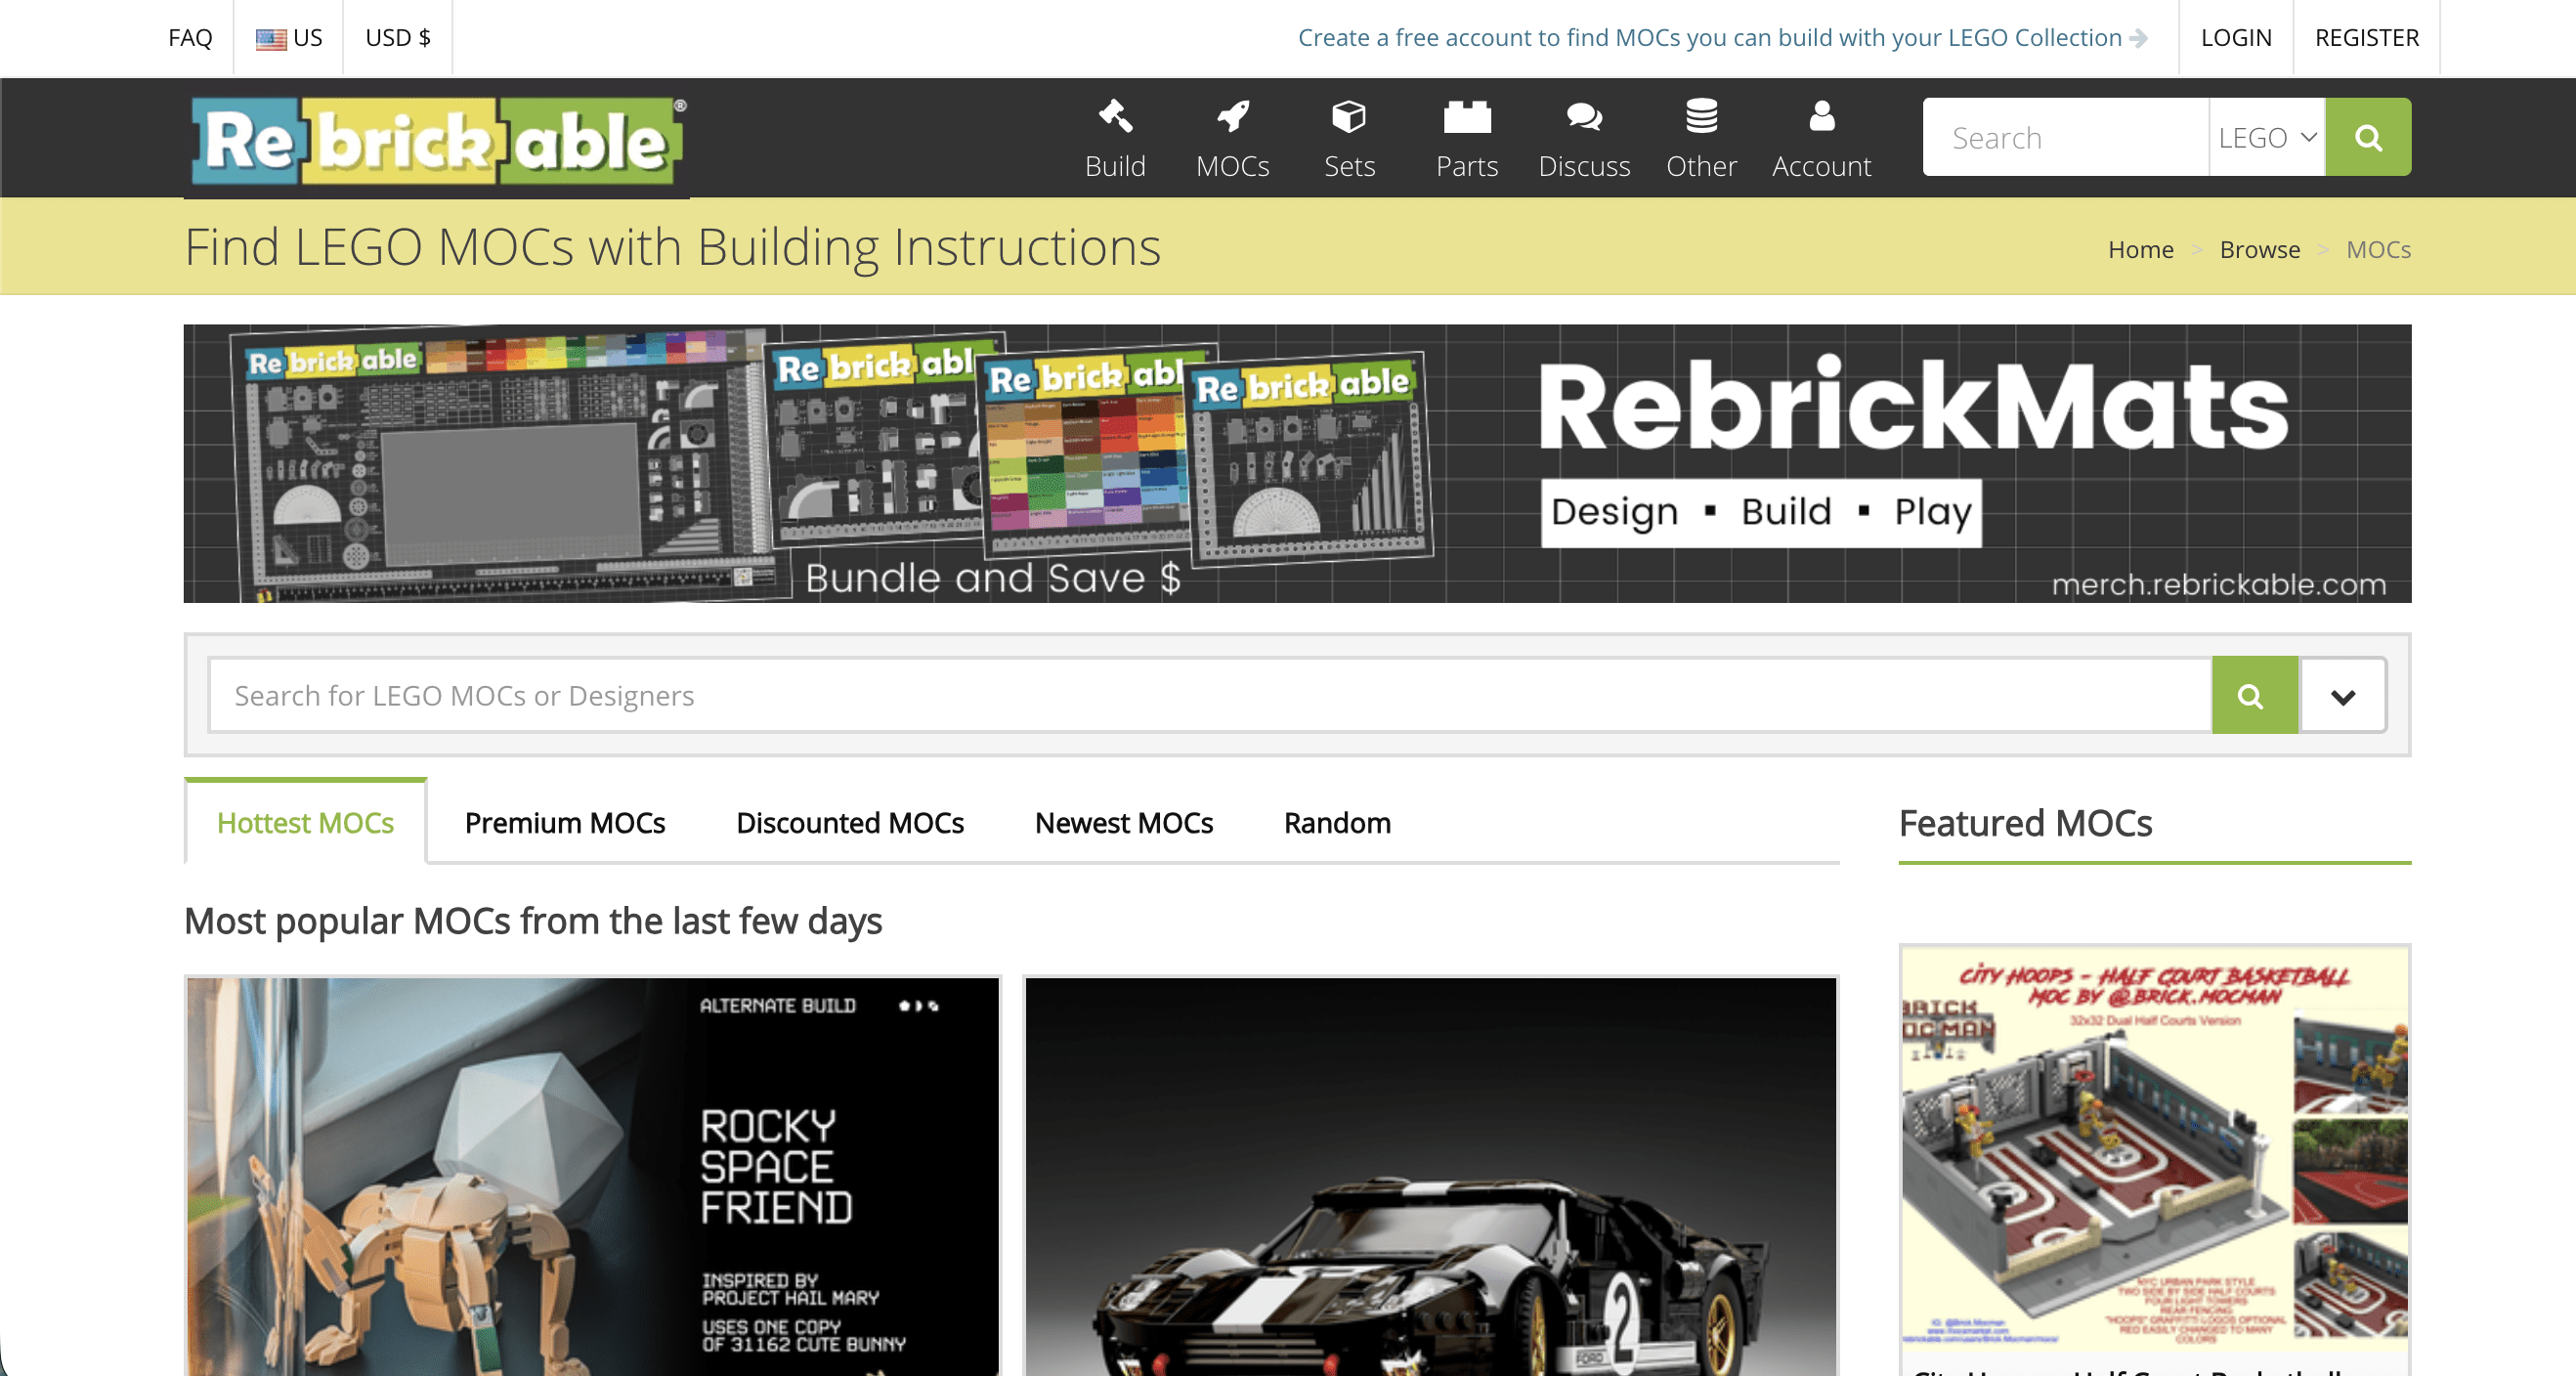Viewport: 2576px width, 1376px height.
Task: Expand advanced MOC search options chevron
Action: (2342, 696)
